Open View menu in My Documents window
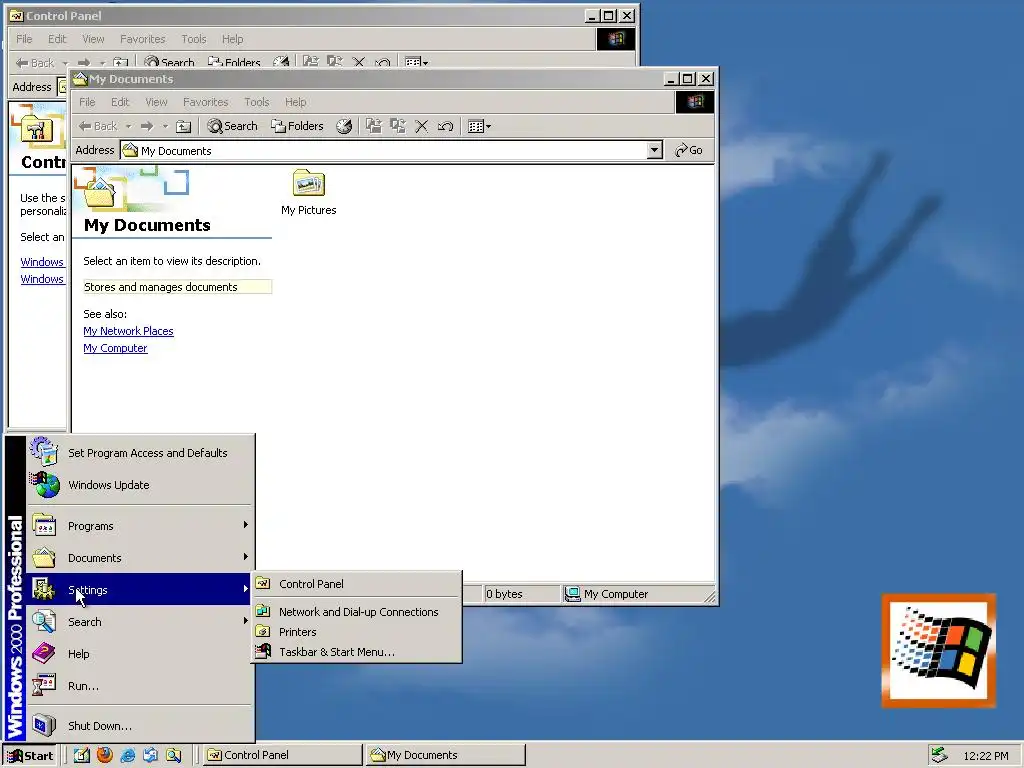 tap(156, 102)
